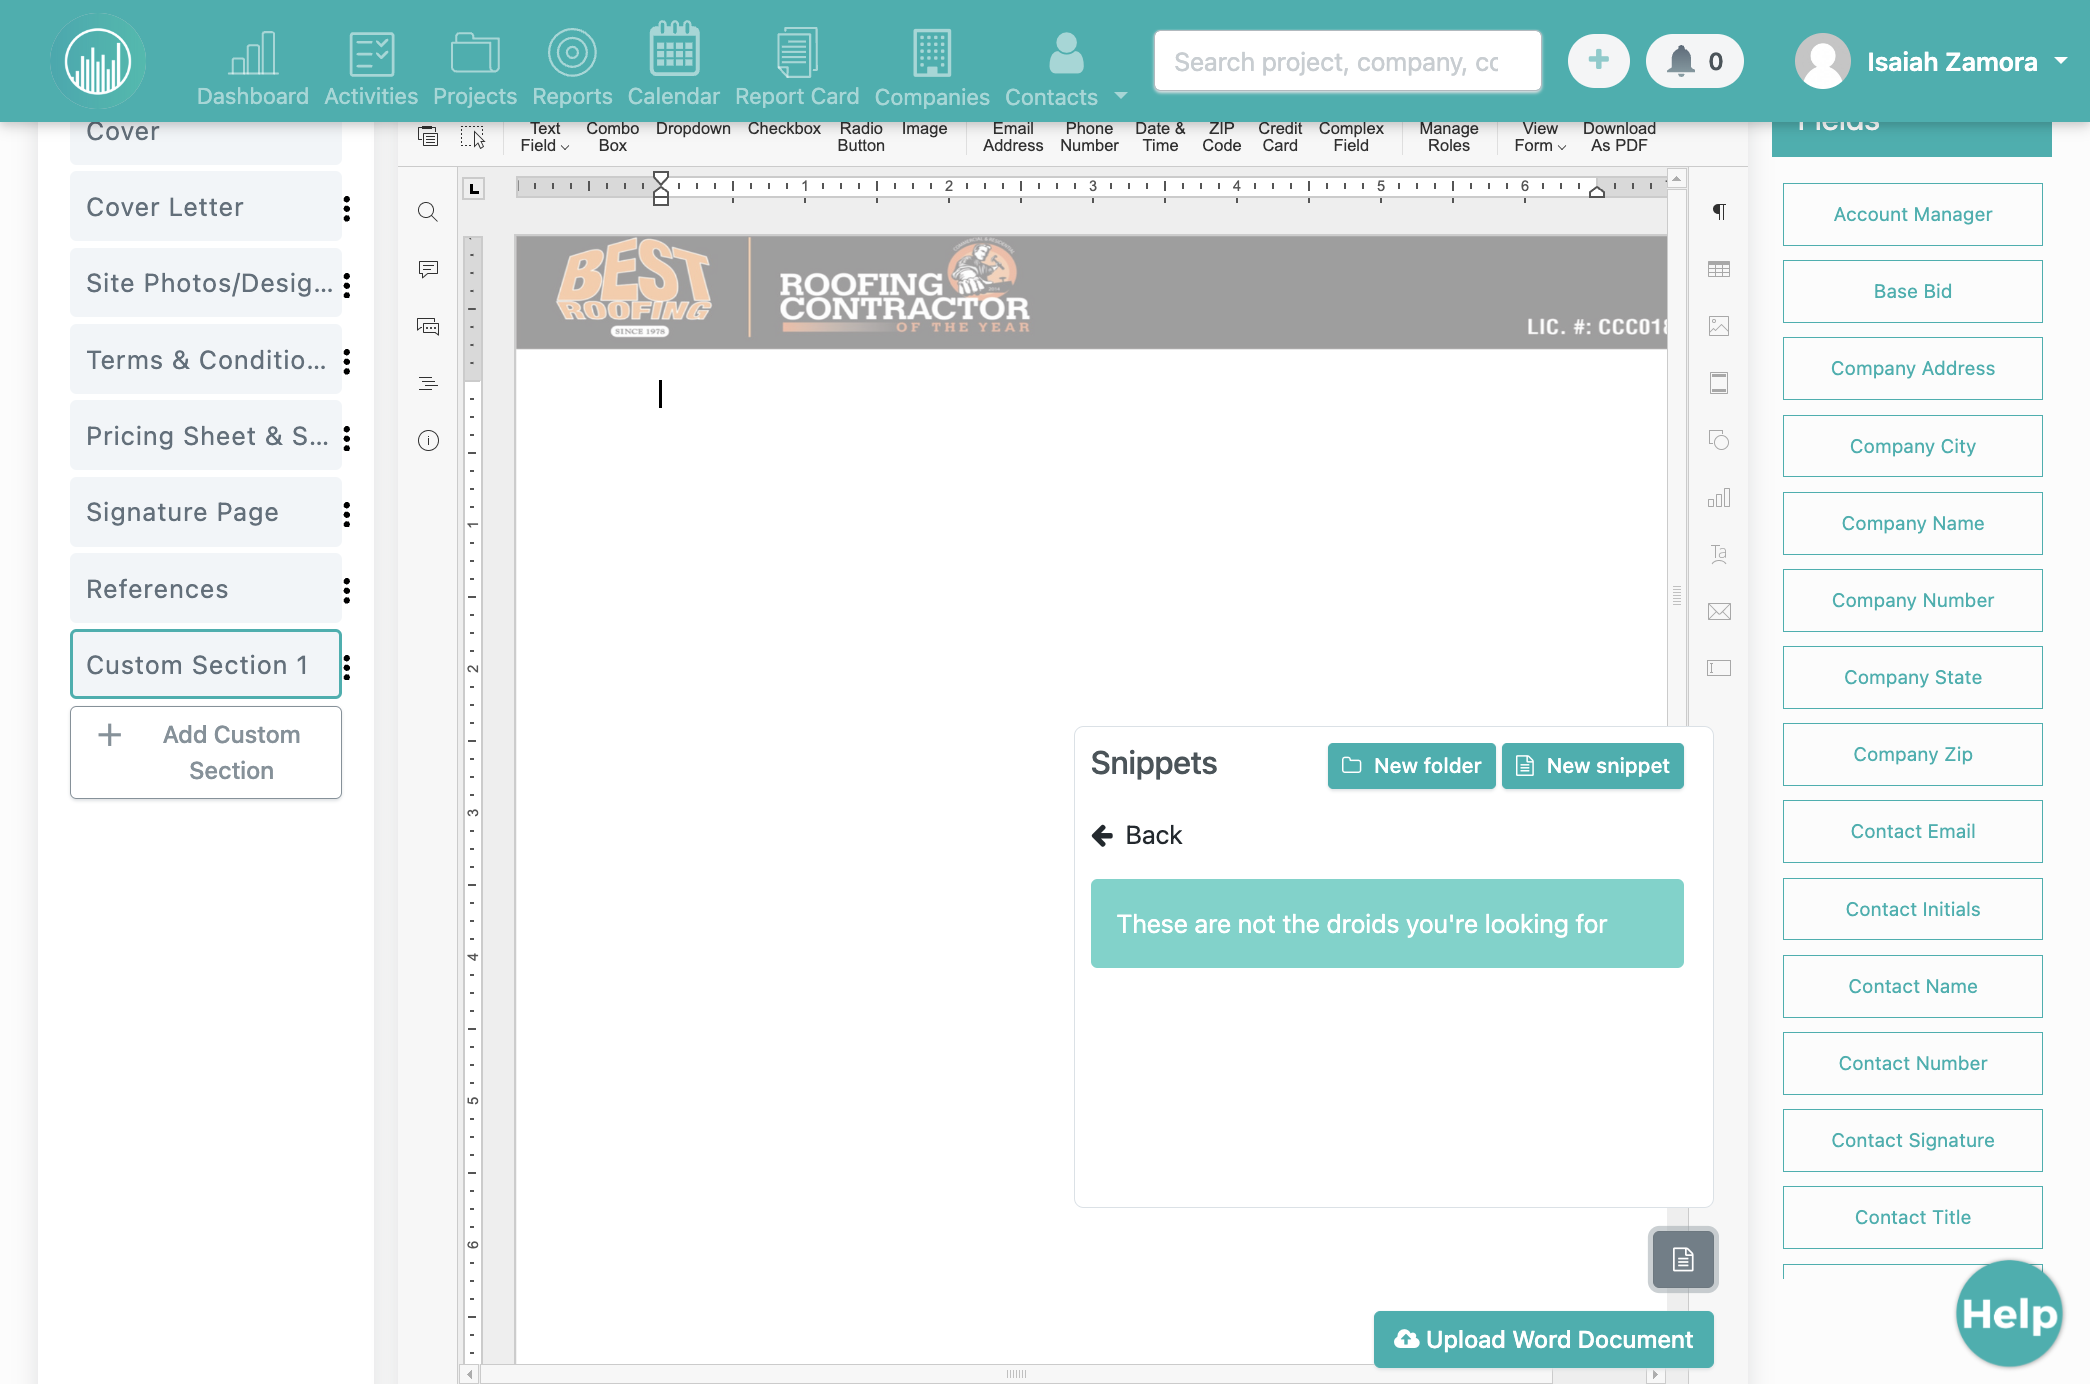
Task: Click Upload Word Document button
Action: point(1543,1339)
